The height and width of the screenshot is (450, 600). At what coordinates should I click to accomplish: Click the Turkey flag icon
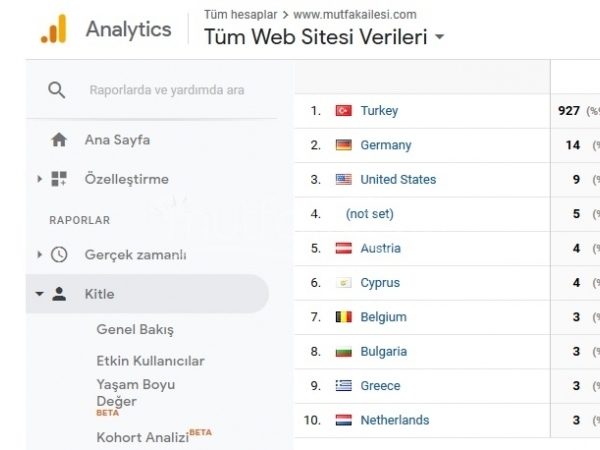[x=344, y=111]
